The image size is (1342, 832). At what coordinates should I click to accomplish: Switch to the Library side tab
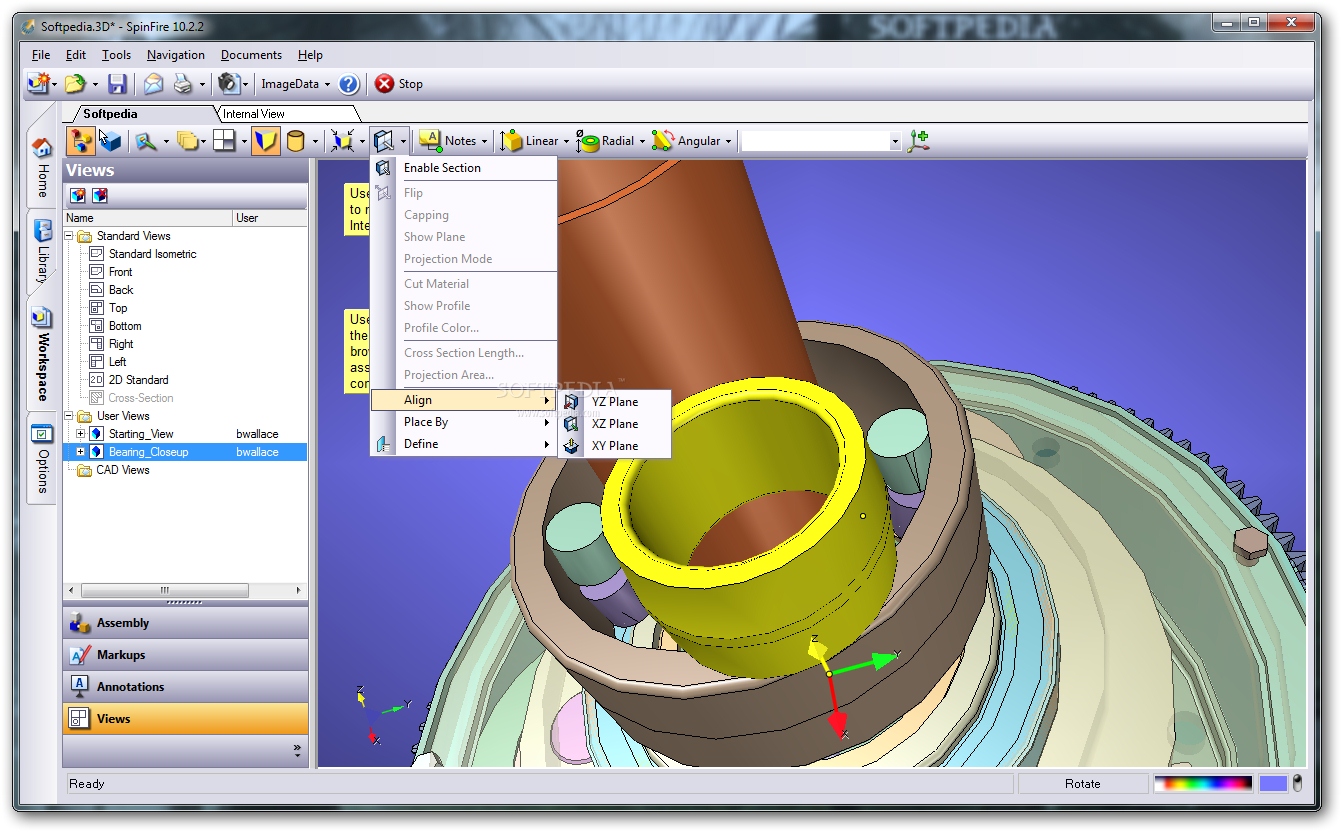[x=42, y=253]
